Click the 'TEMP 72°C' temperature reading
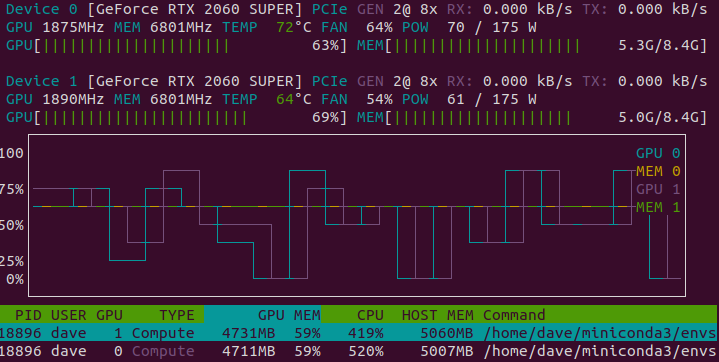Image resolution: width=719 pixels, height=362 pixels. (267, 28)
